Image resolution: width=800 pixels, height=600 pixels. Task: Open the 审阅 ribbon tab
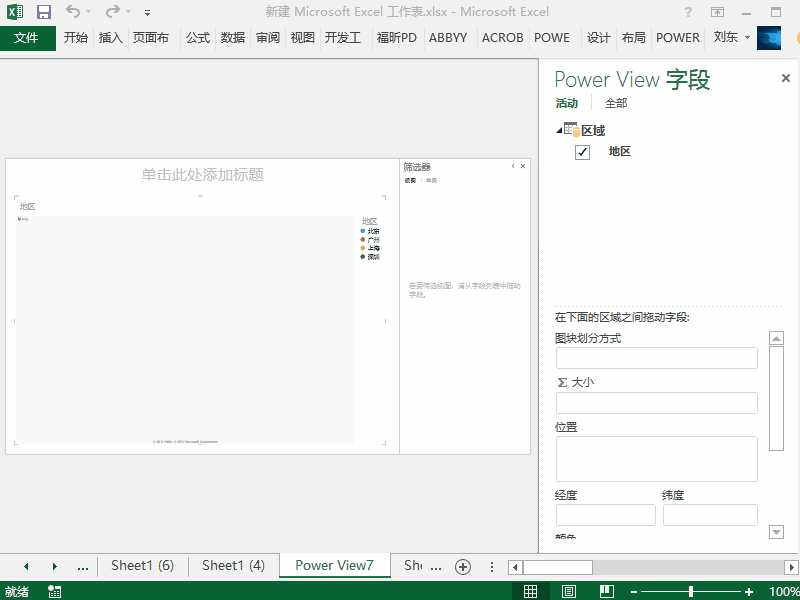pos(268,38)
